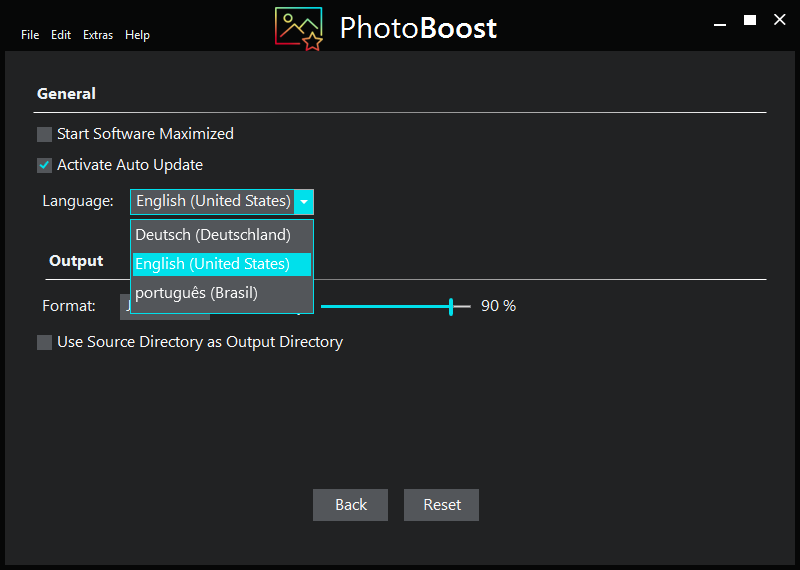Click the Format: label
Image resolution: width=800 pixels, height=570 pixels.
point(69,306)
